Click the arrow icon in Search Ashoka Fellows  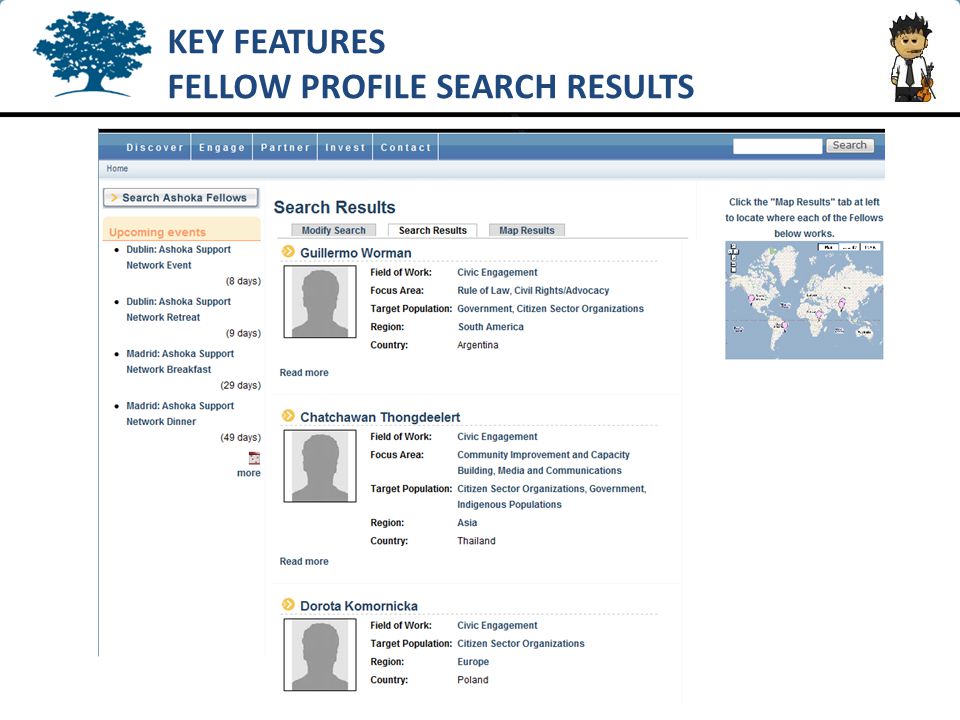coord(114,197)
